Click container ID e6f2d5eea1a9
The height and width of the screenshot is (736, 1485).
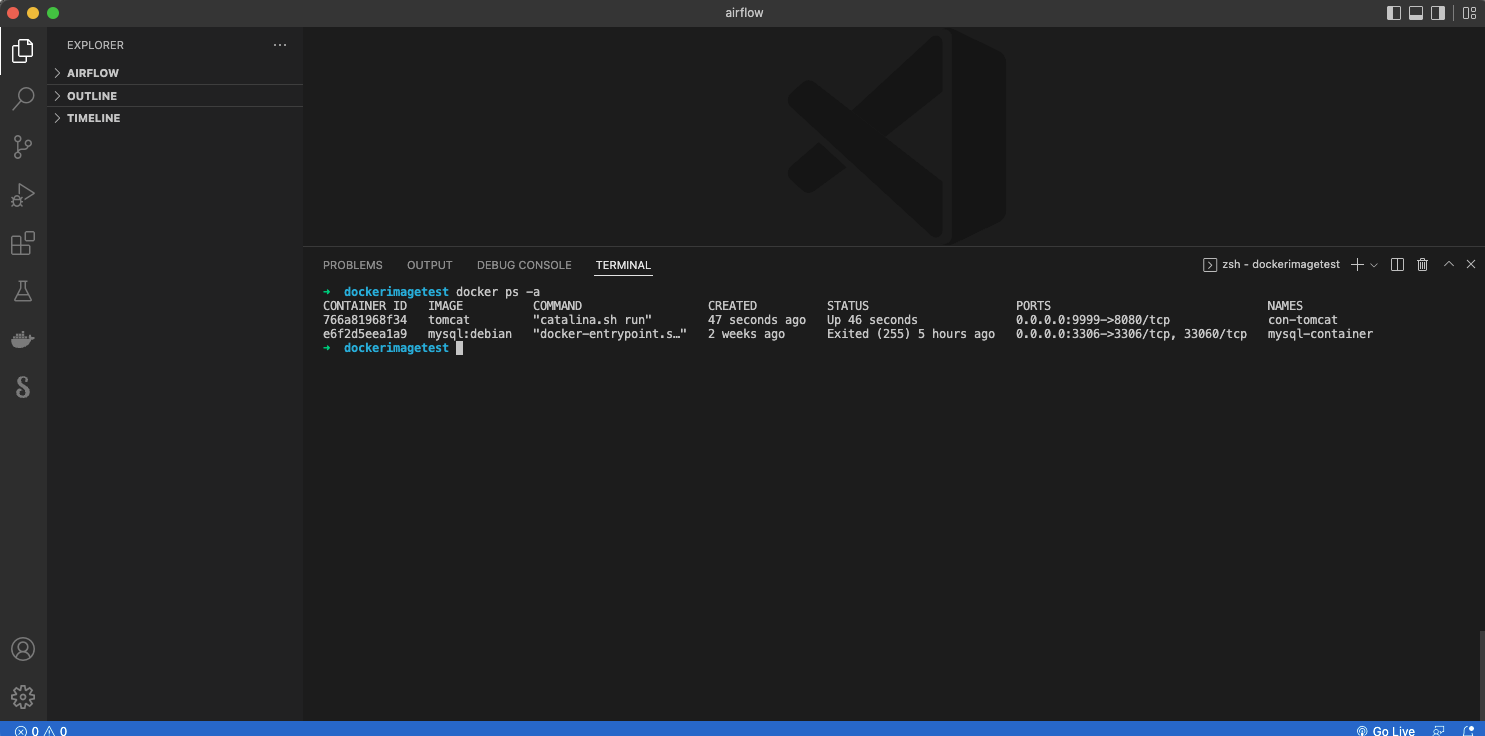pos(365,334)
